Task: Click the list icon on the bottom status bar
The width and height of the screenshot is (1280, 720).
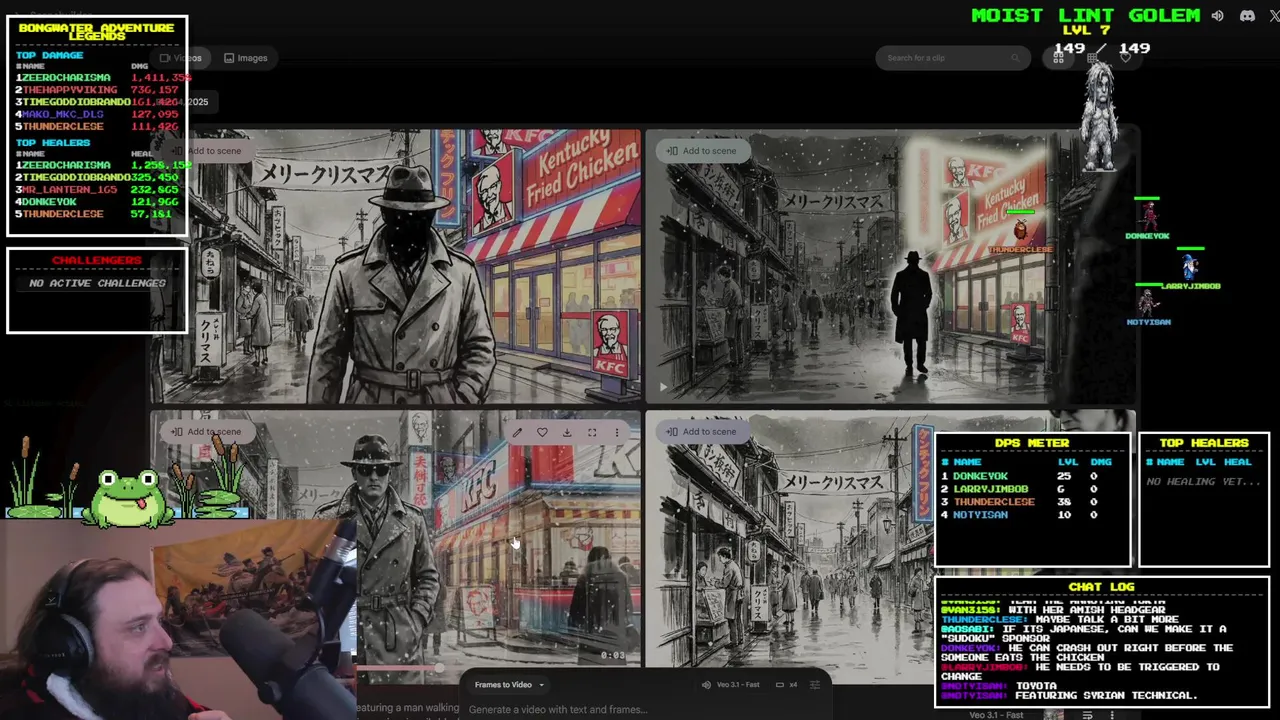Action: point(1087,715)
